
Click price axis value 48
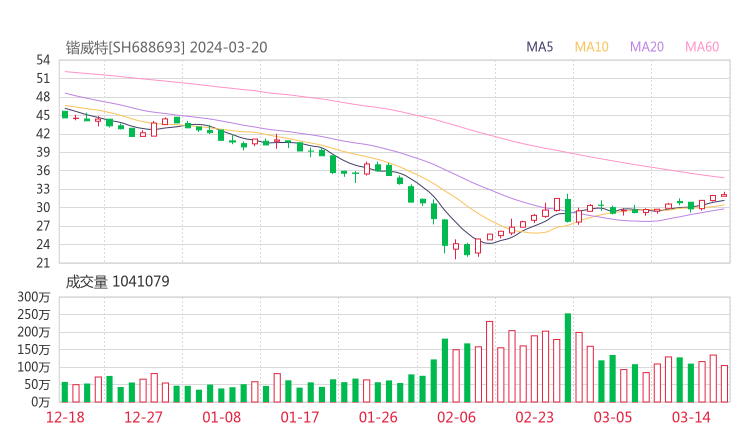click(43, 97)
